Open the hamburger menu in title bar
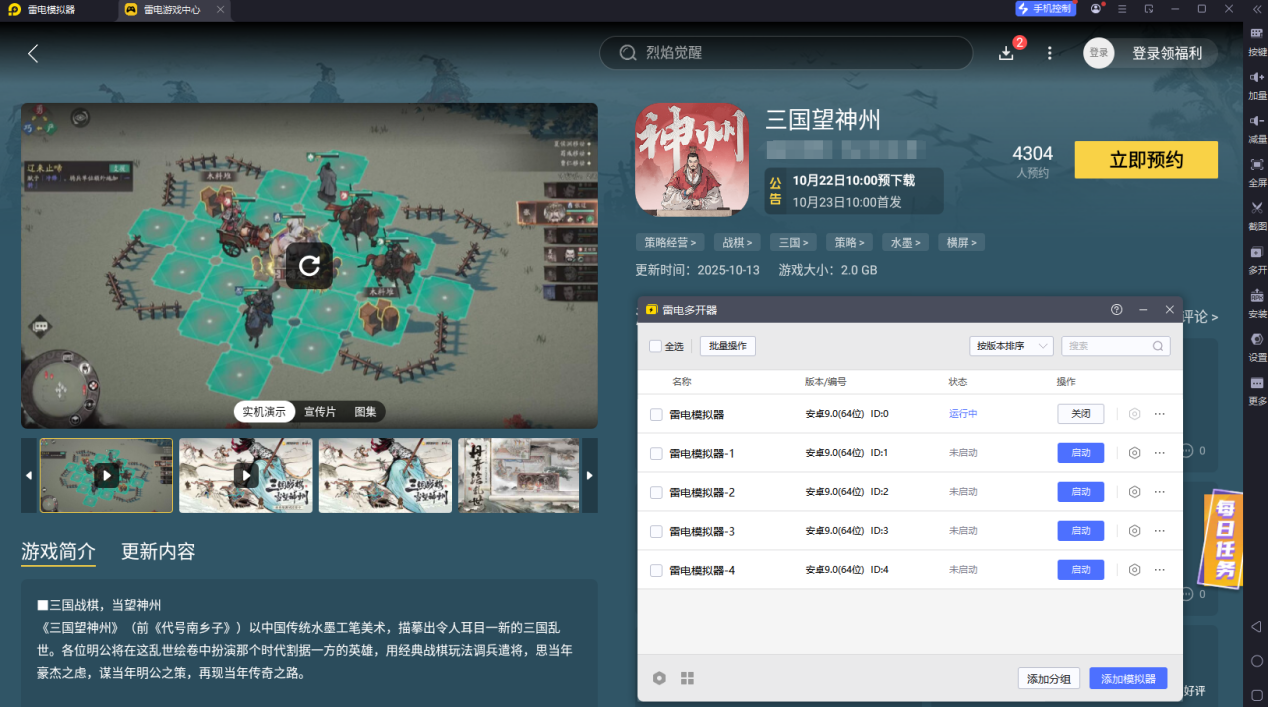The image size is (1268, 707). pos(1123,9)
